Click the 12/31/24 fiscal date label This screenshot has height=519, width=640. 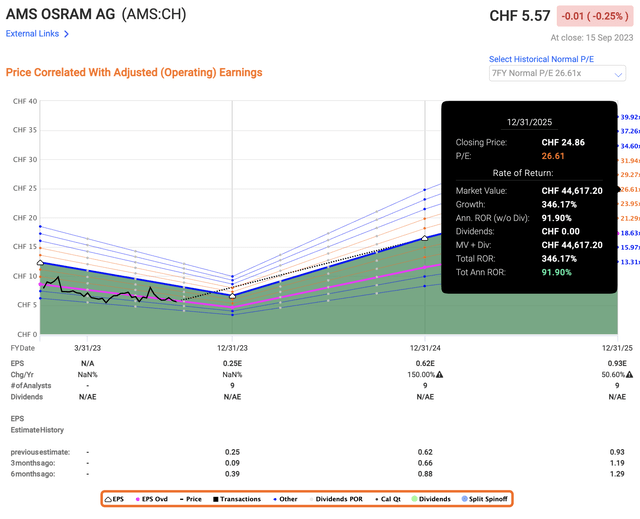click(425, 348)
